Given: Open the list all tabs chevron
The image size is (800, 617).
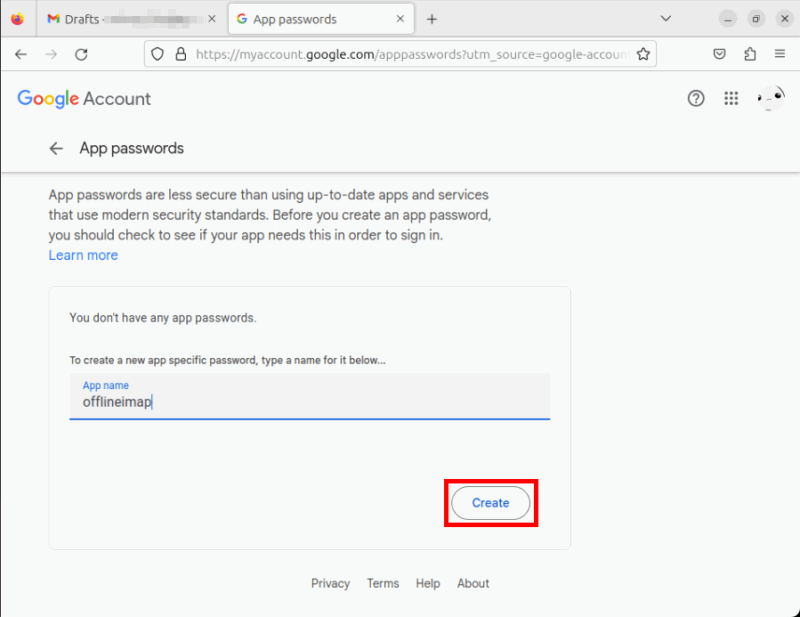Looking at the screenshot, I should tap(666, 18).
